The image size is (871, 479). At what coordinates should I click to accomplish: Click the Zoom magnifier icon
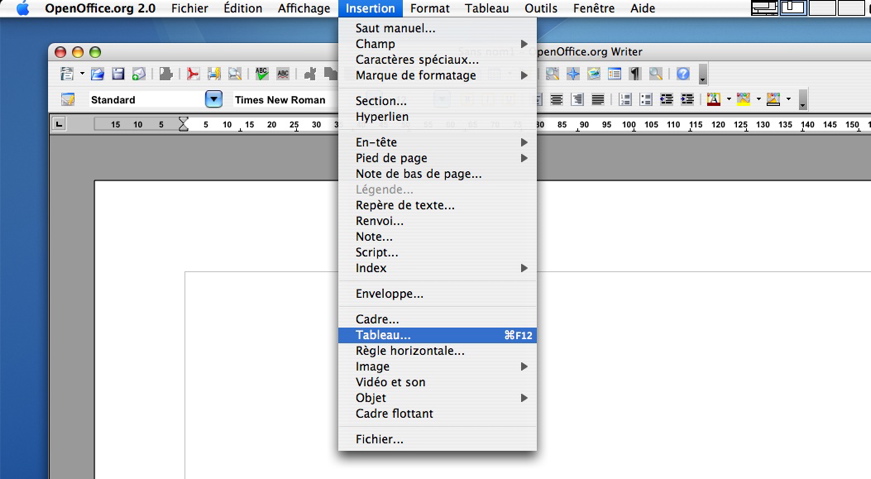tap(655, 73)
